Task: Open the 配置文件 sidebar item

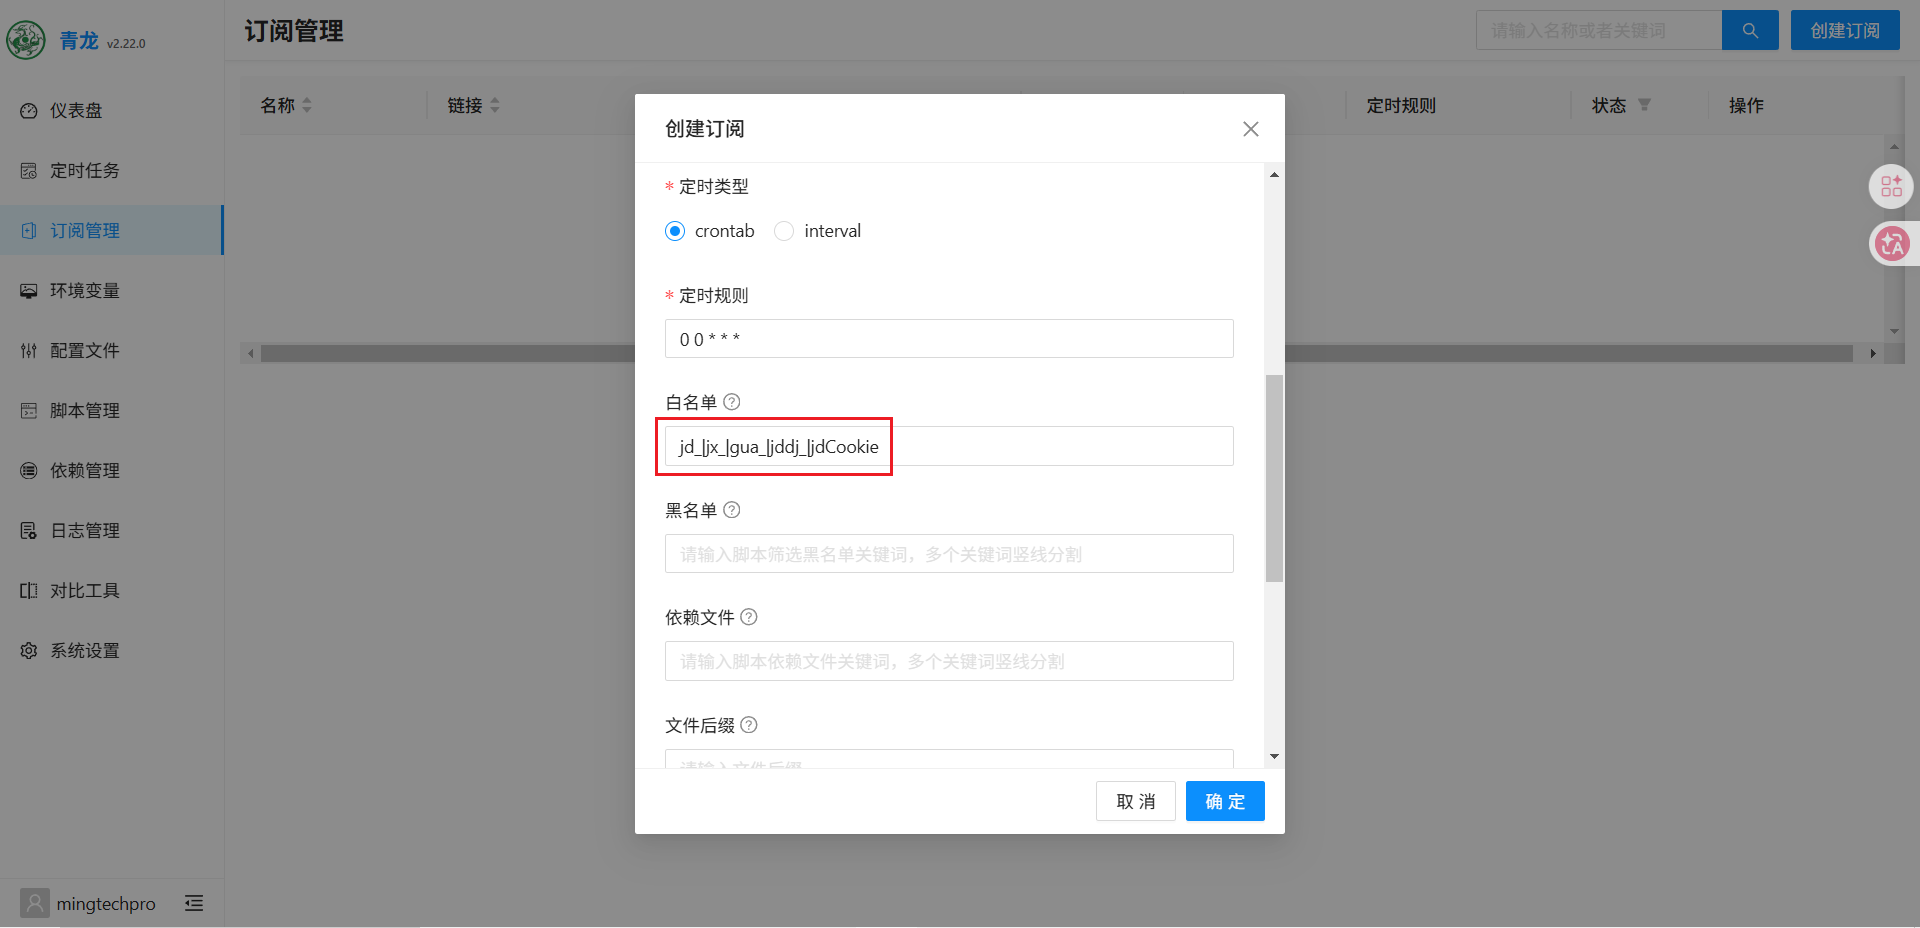Action: click(112, 350)
